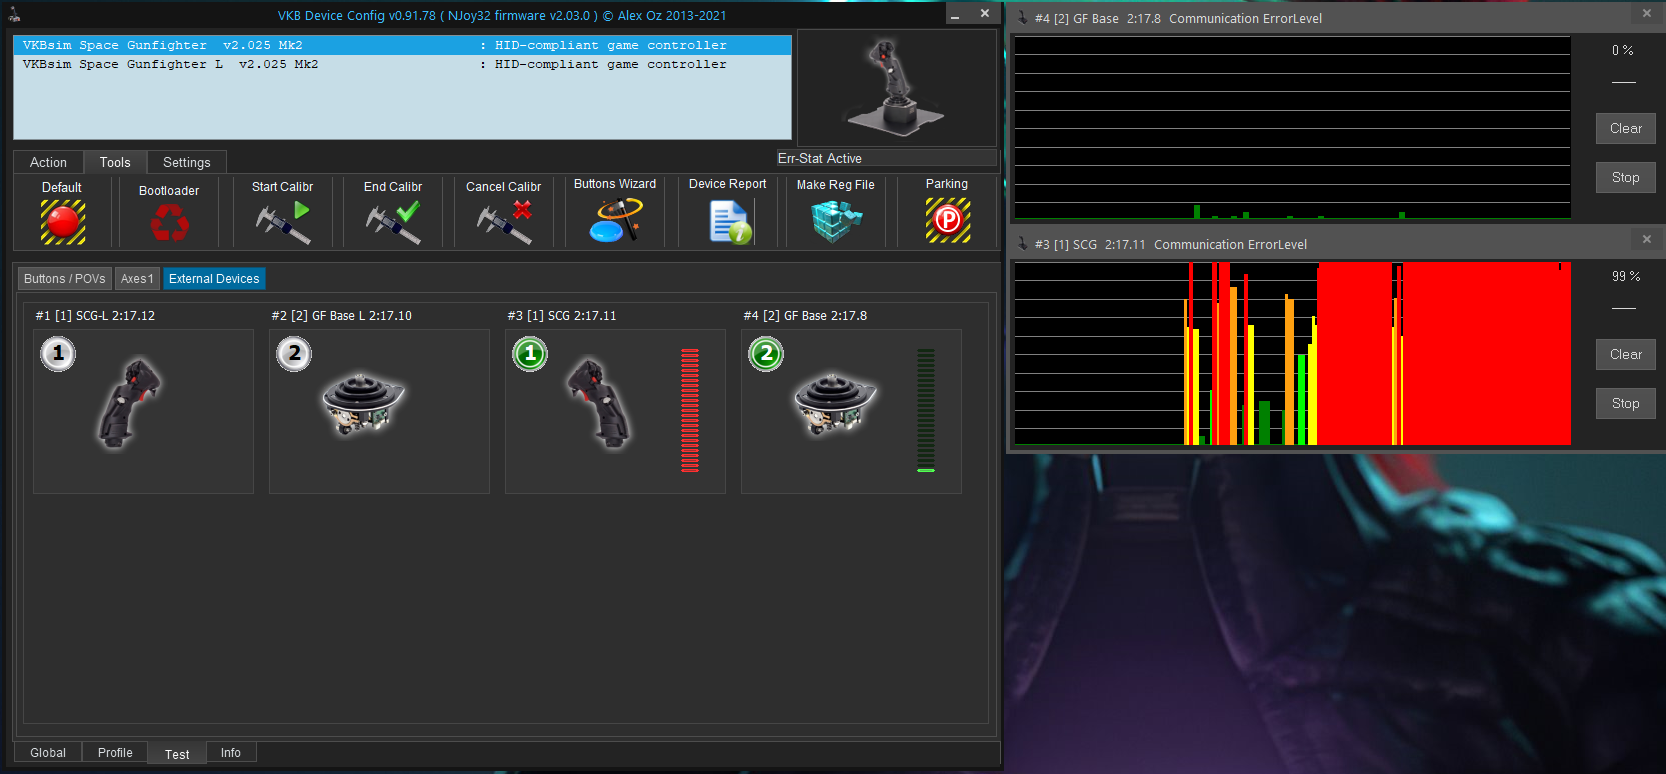Open the Profile bottom tab

(115, 753)
